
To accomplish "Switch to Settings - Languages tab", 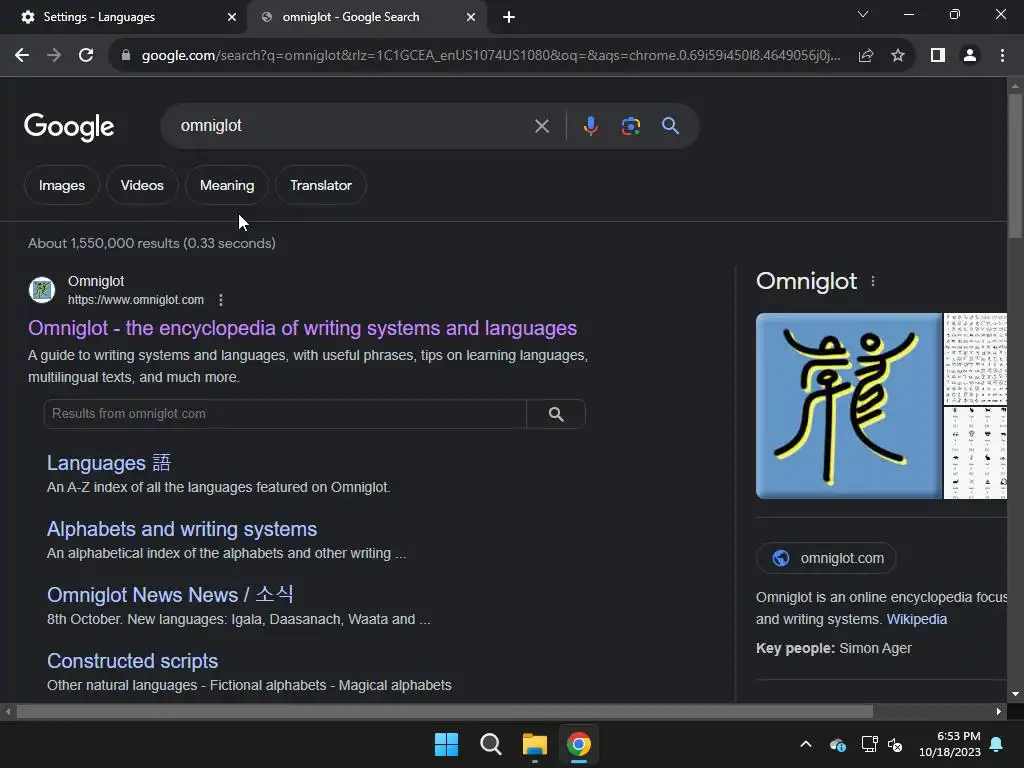I will coord(123,17).
